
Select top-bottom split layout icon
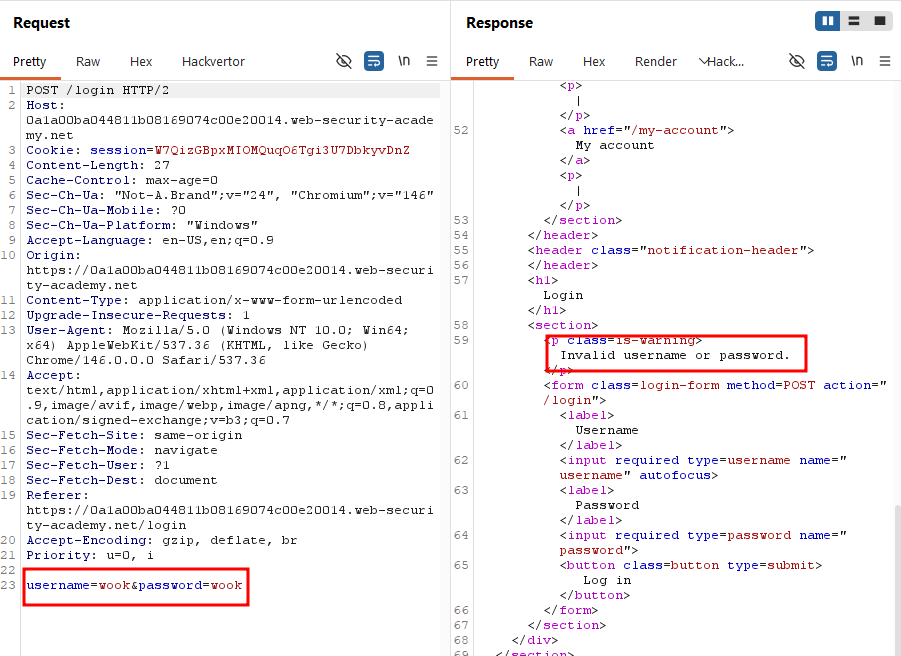[x=854, y=21]
